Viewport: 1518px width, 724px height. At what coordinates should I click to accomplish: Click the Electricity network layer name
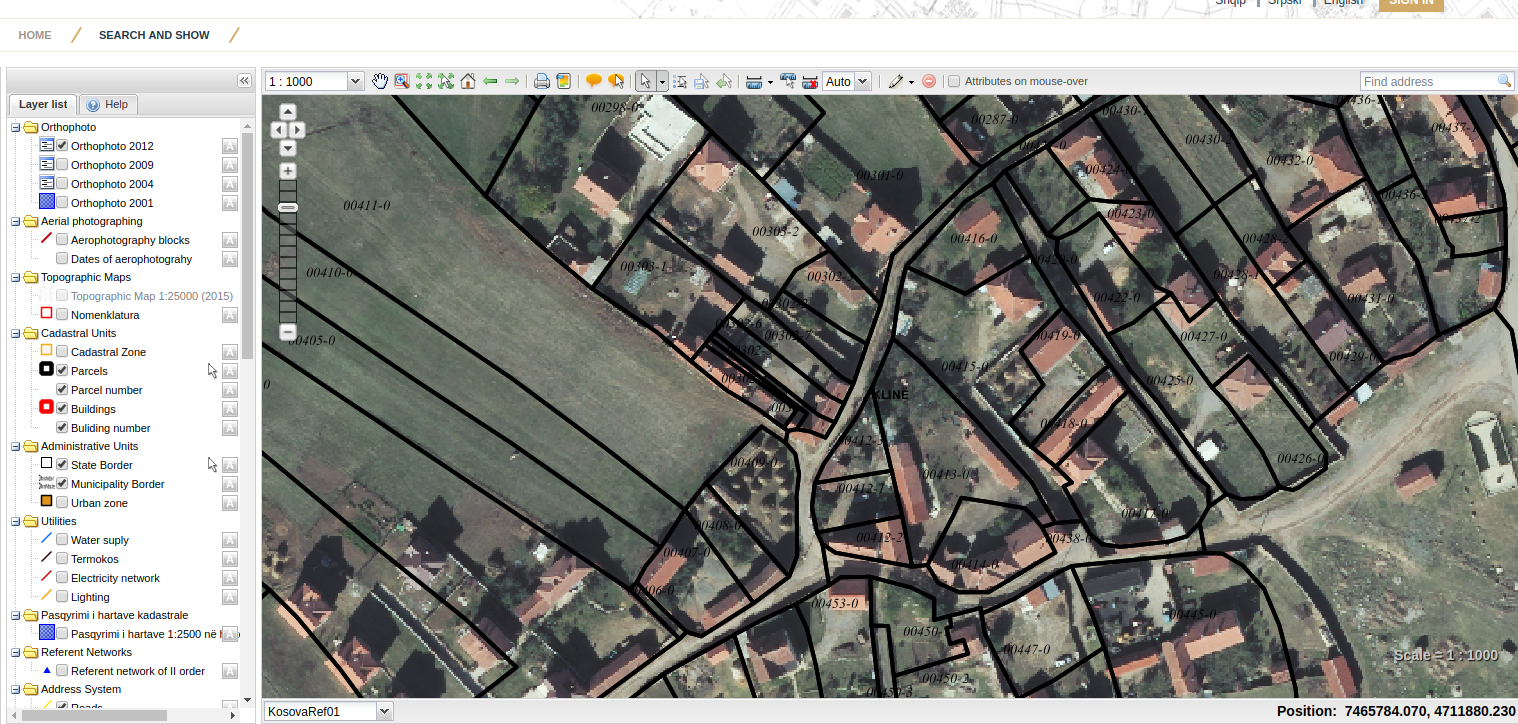(115, 578)
